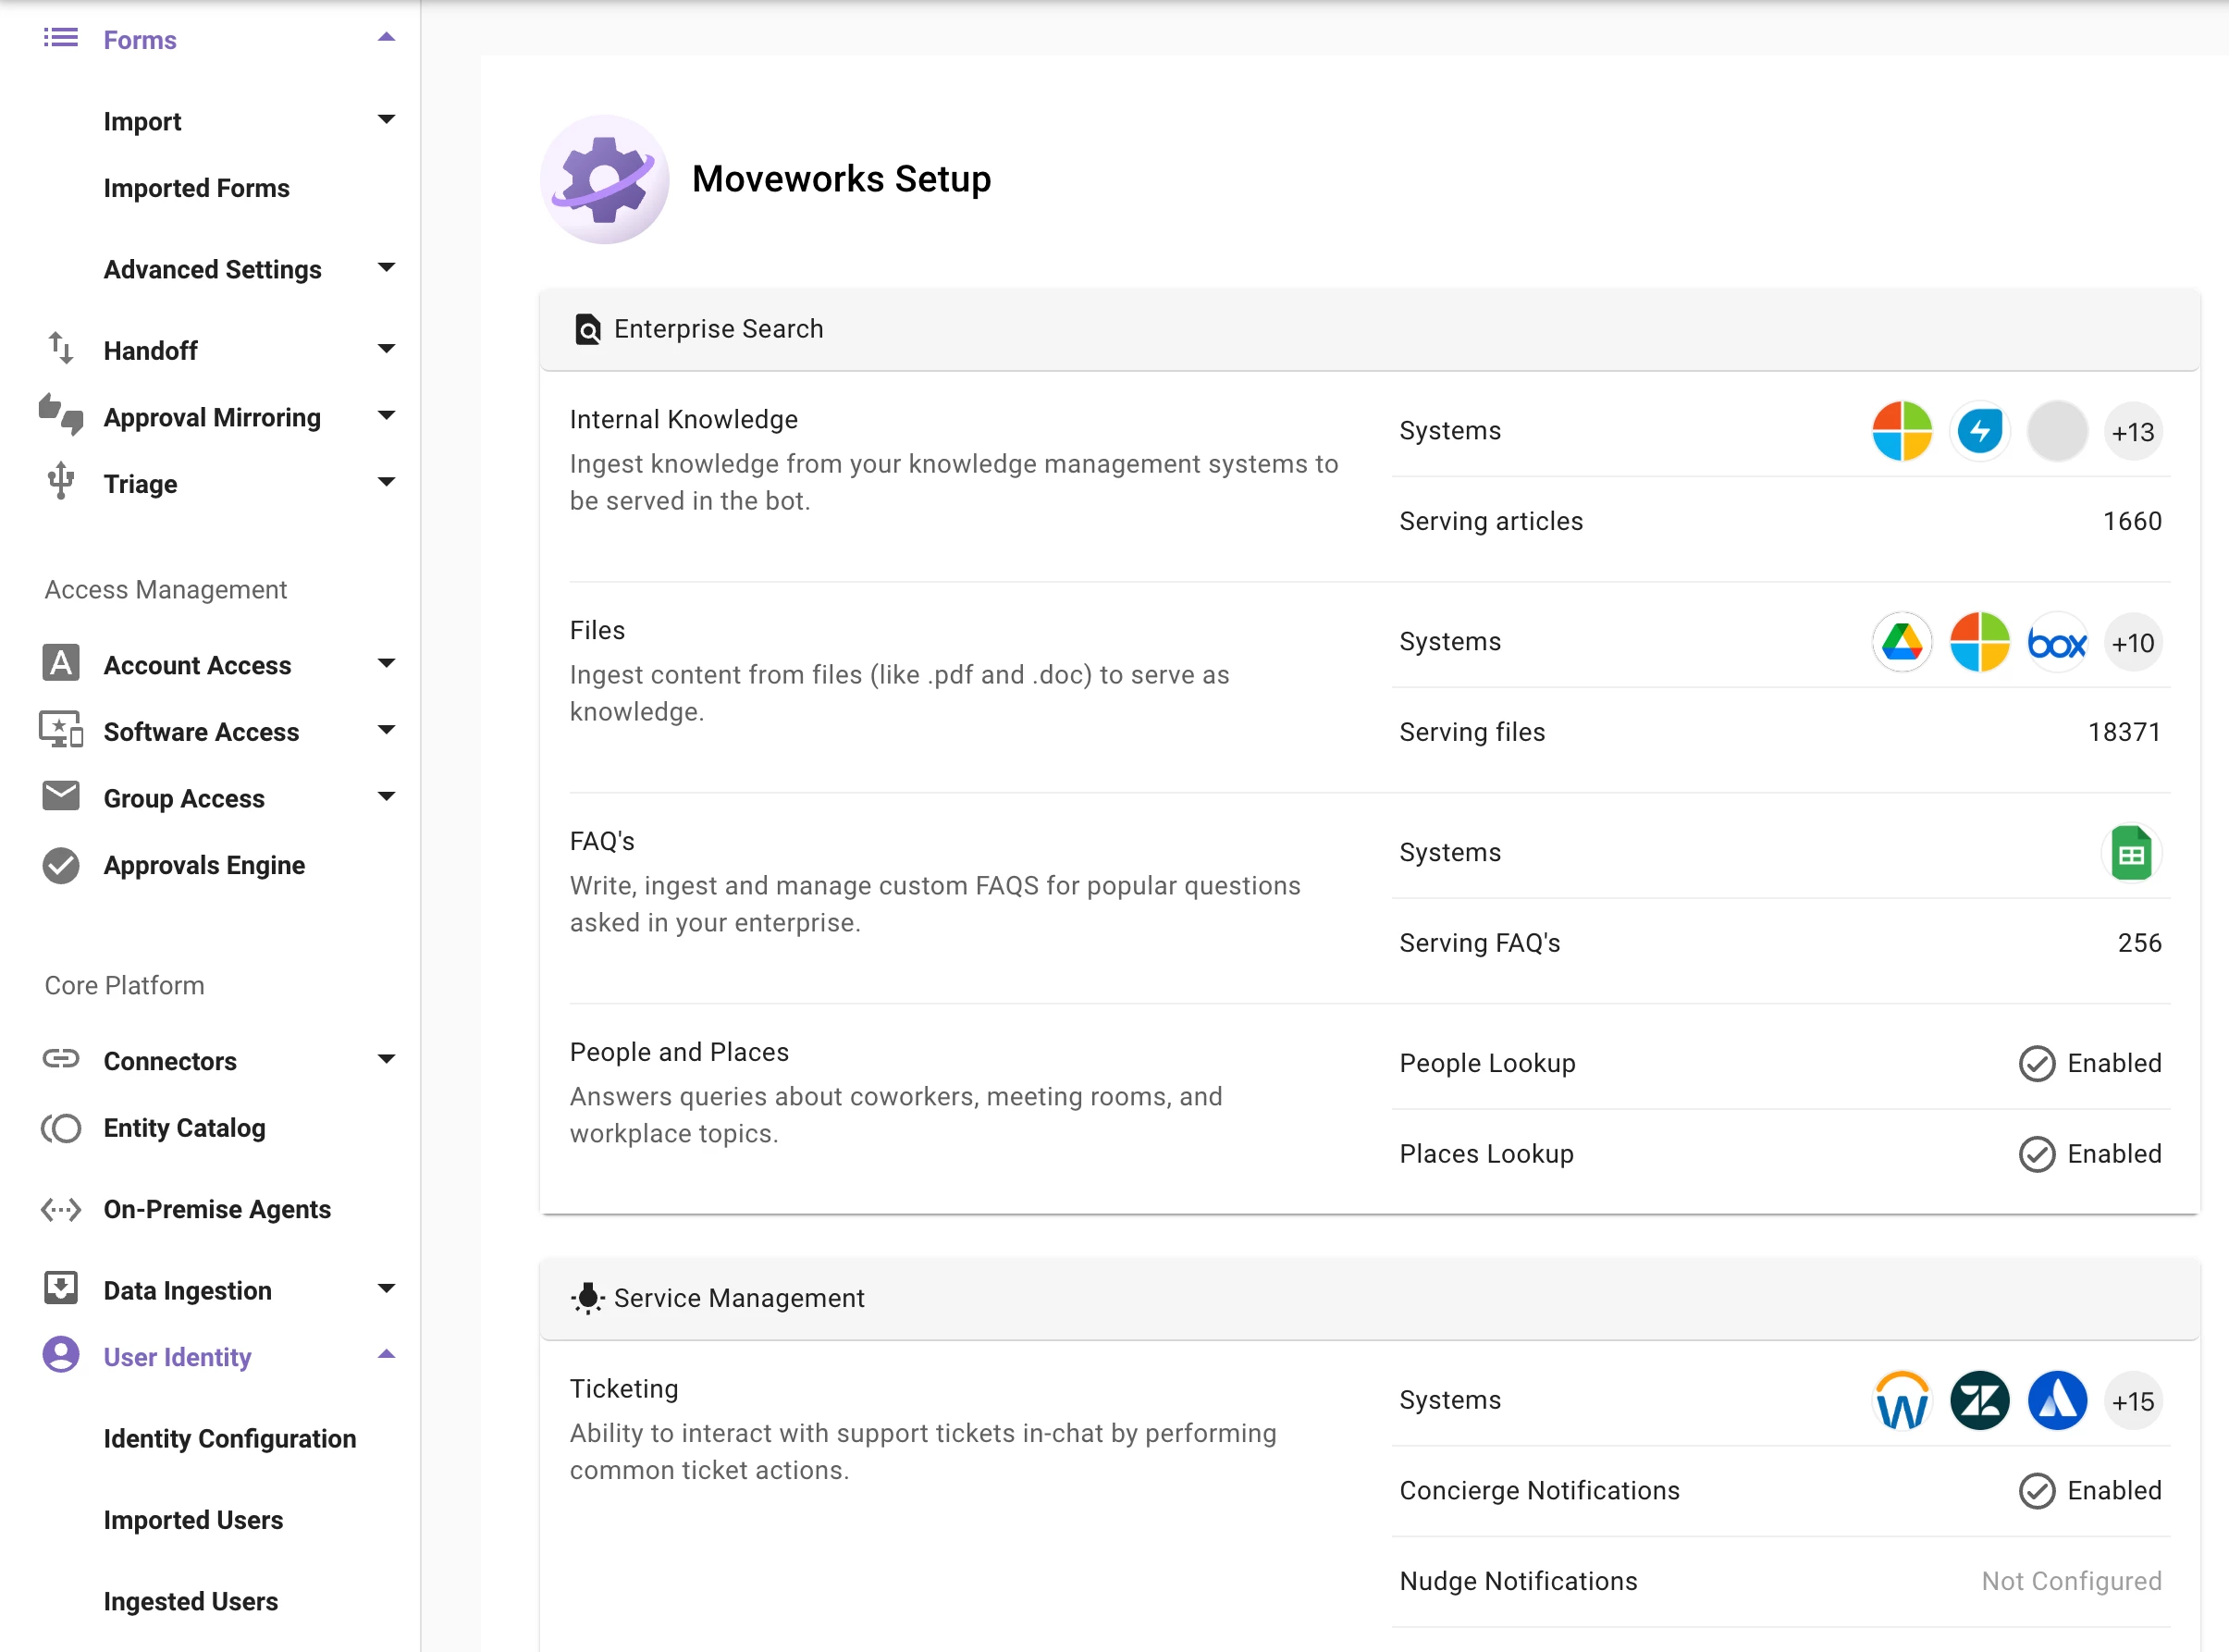Viewport: 2229px width, 1652px height.
Task: Click the On-Premise Agents icon
Action: coord(61,1209)
